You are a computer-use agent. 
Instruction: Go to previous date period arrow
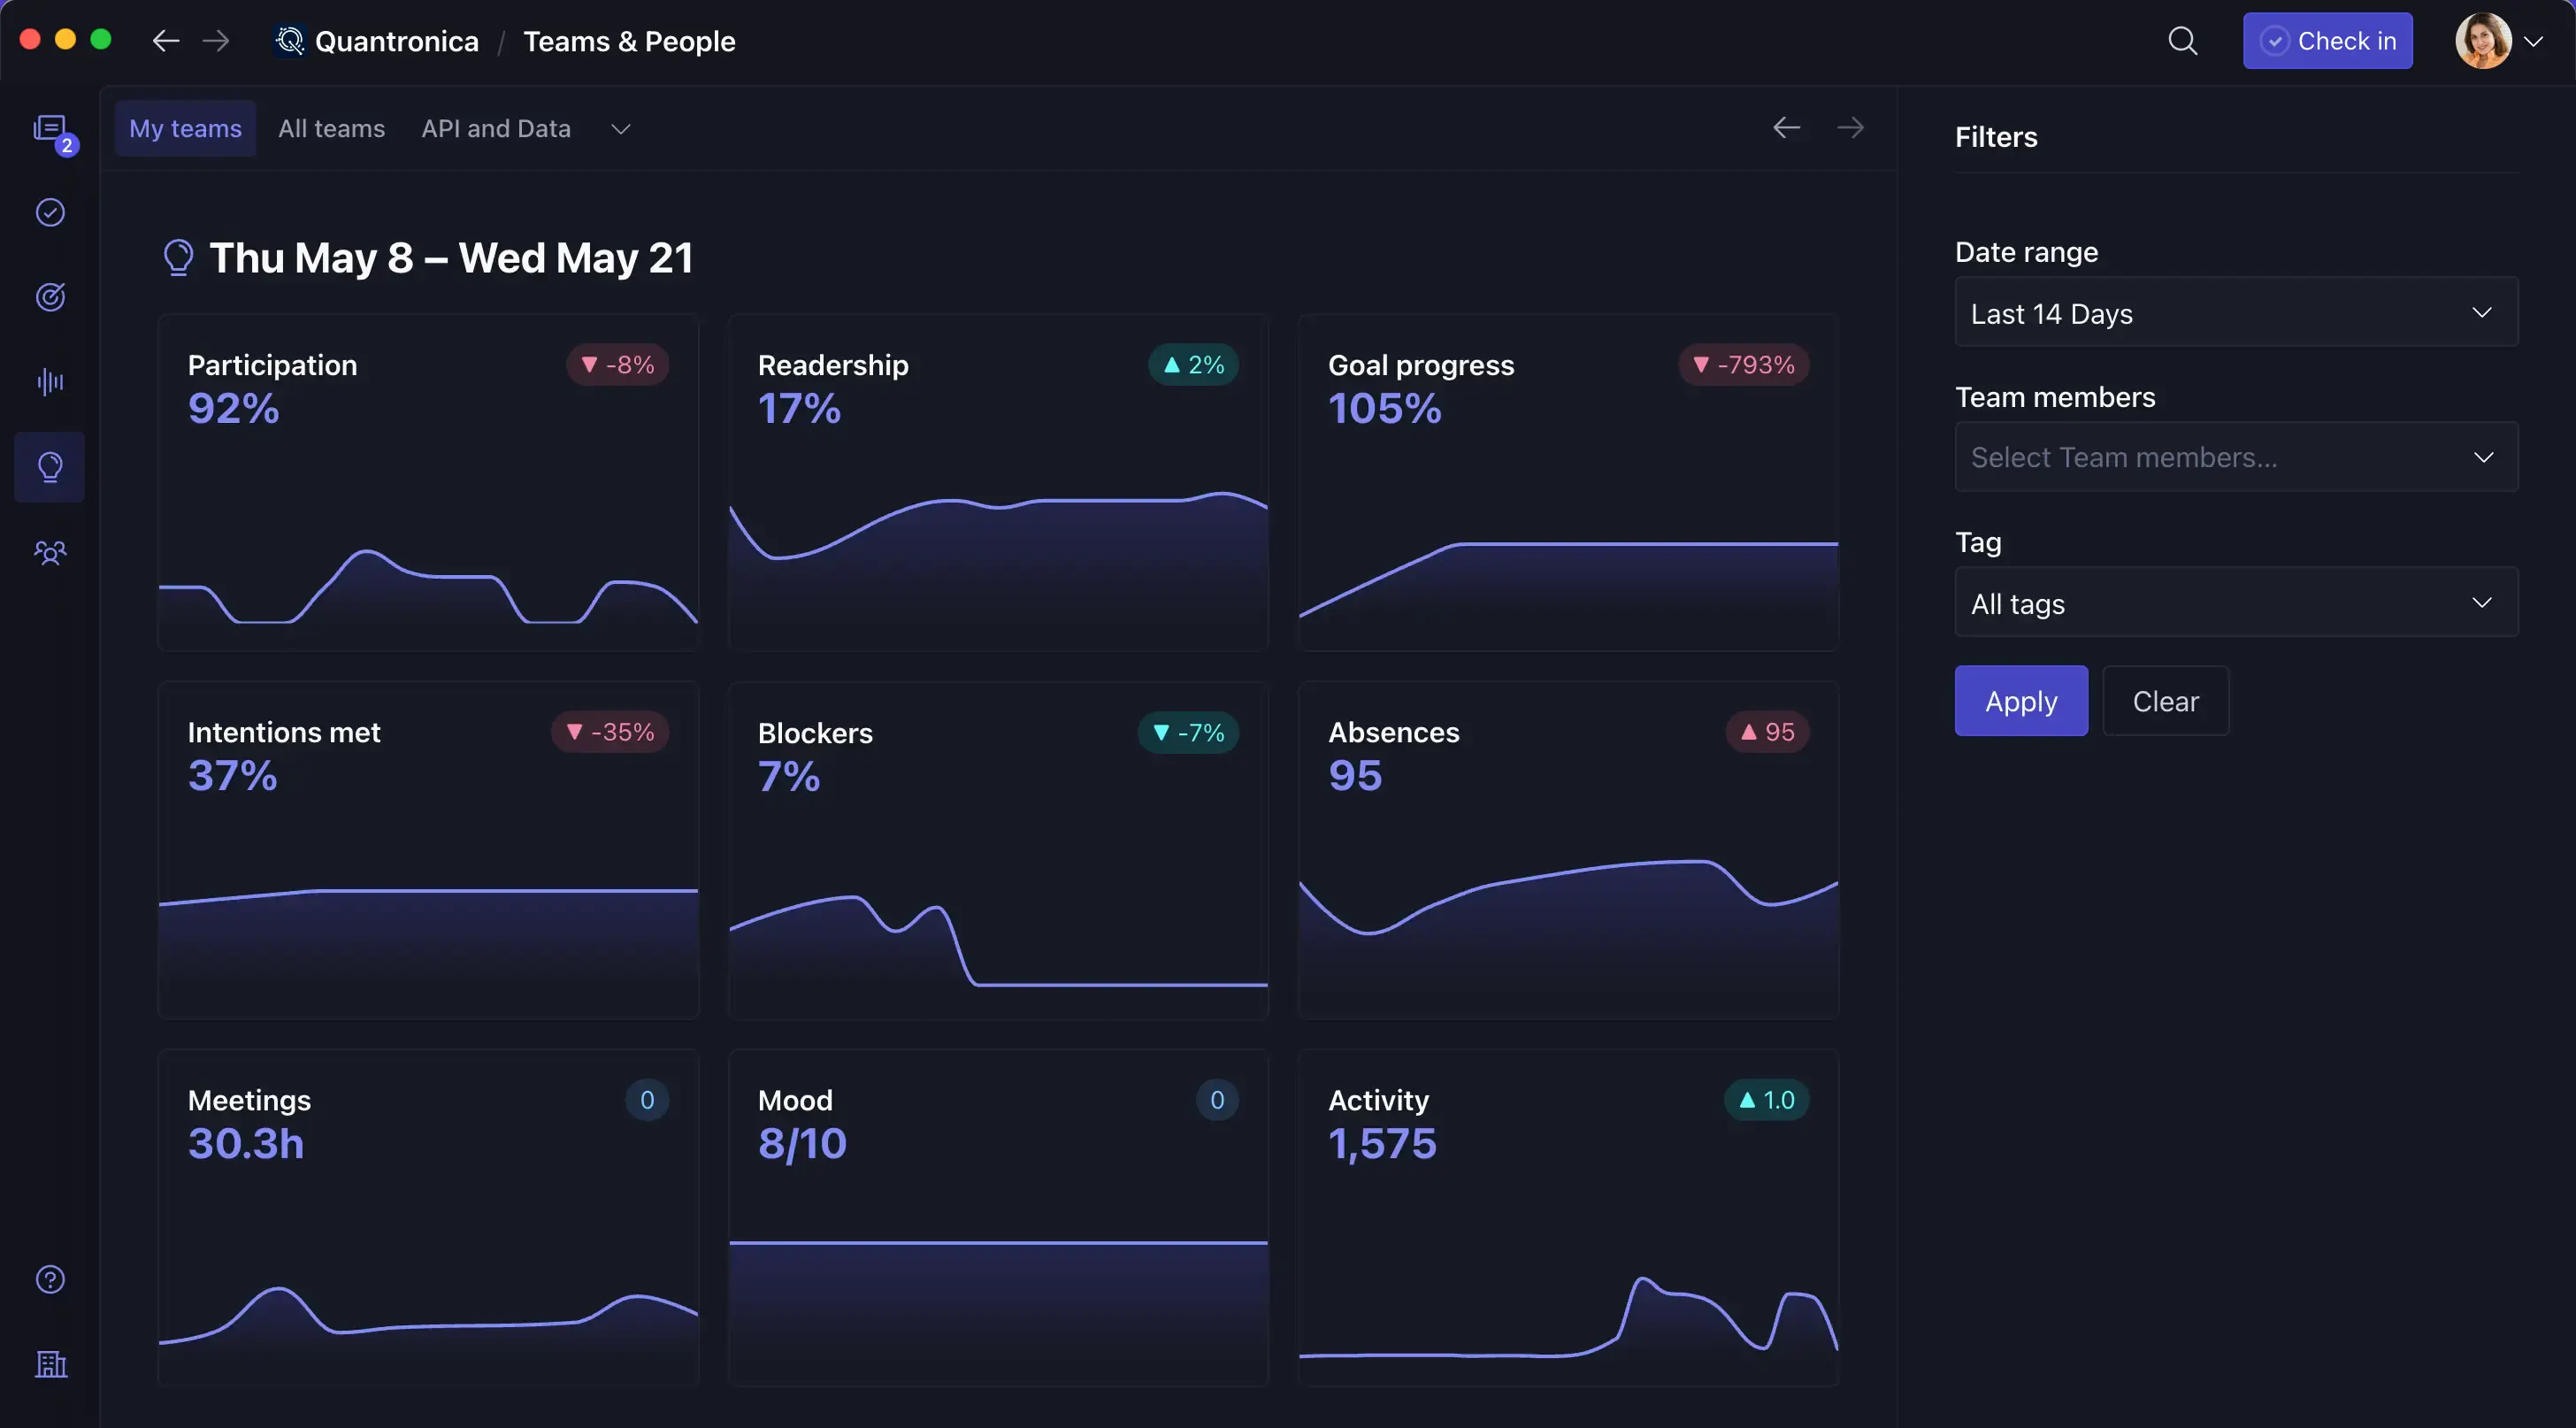point(1786,128)
